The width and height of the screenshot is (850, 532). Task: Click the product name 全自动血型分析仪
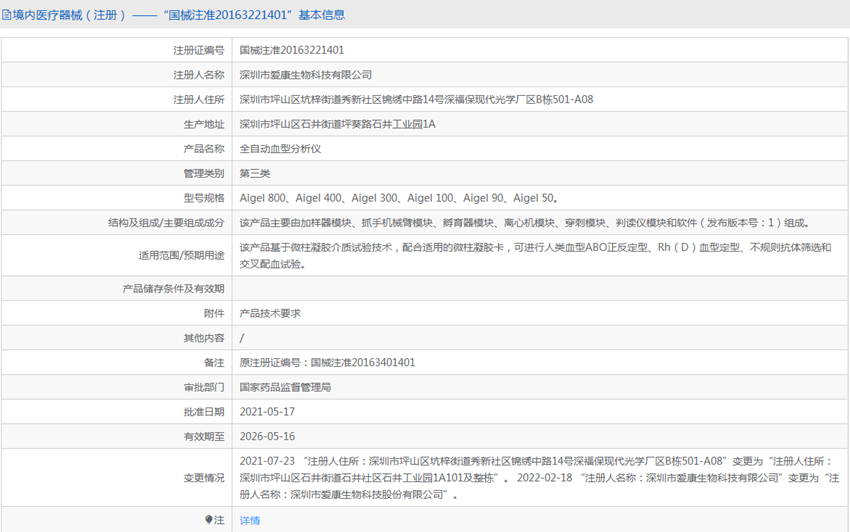point(280,149)
